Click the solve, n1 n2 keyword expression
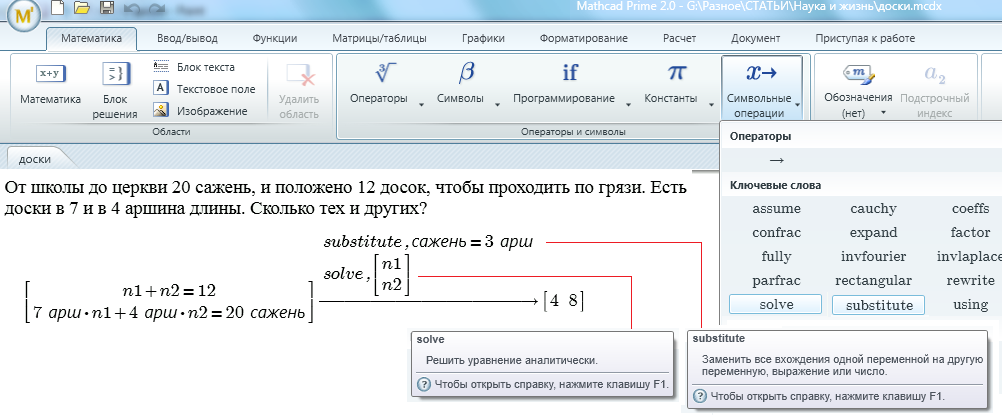Image resolution: width=1002 pixels, height=415 pixels. [367, 276]
